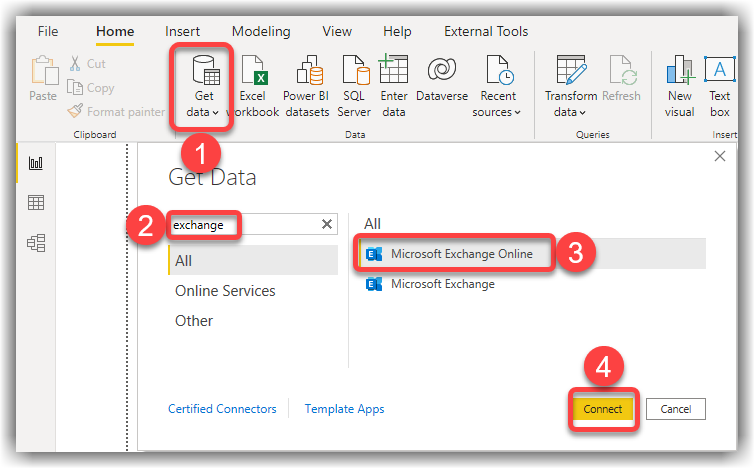
Task: Click the Copy command
Action: pyautogui.click(x=91, y=88)
